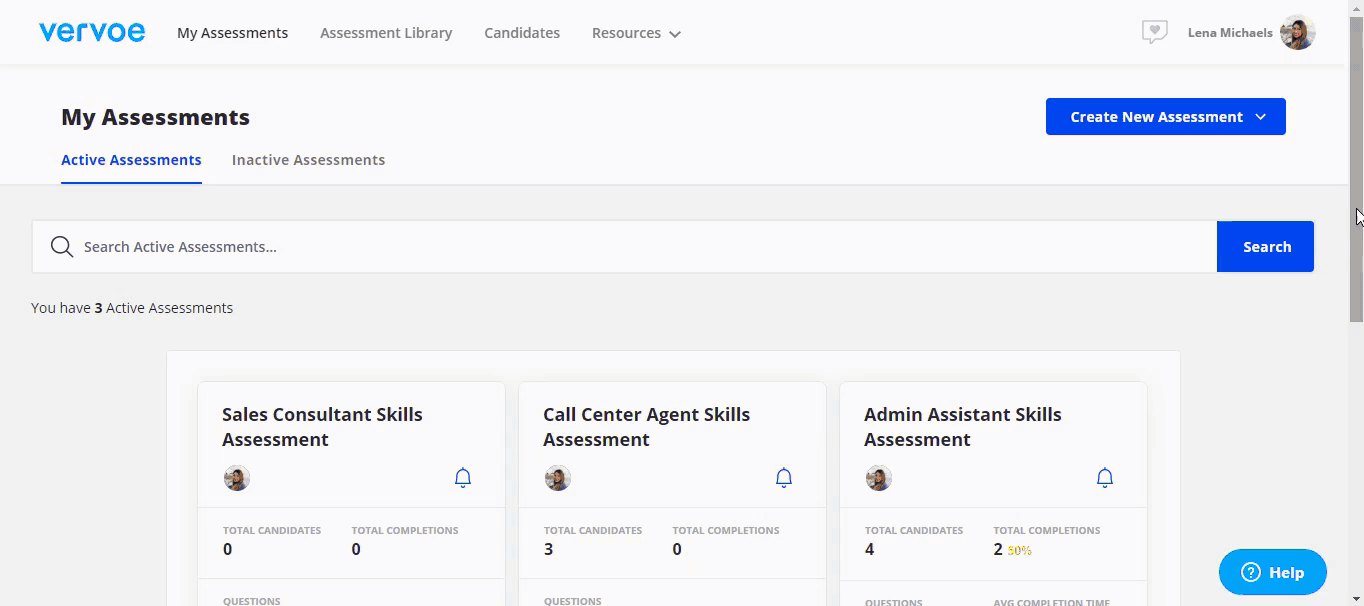The height and width of the screenshot is (606, 1364).
Task: Click the search magnifier icon
Action: coord(62,247)
